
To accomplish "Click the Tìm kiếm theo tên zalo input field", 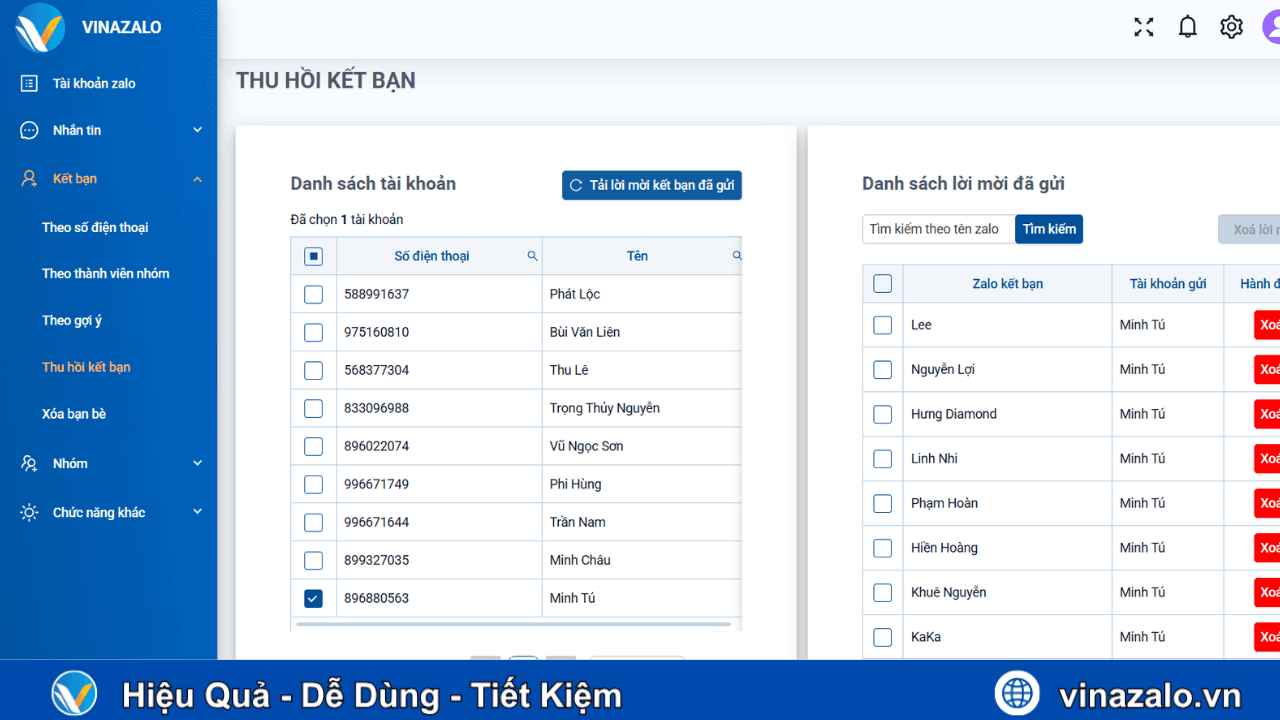I will point(938,228).
